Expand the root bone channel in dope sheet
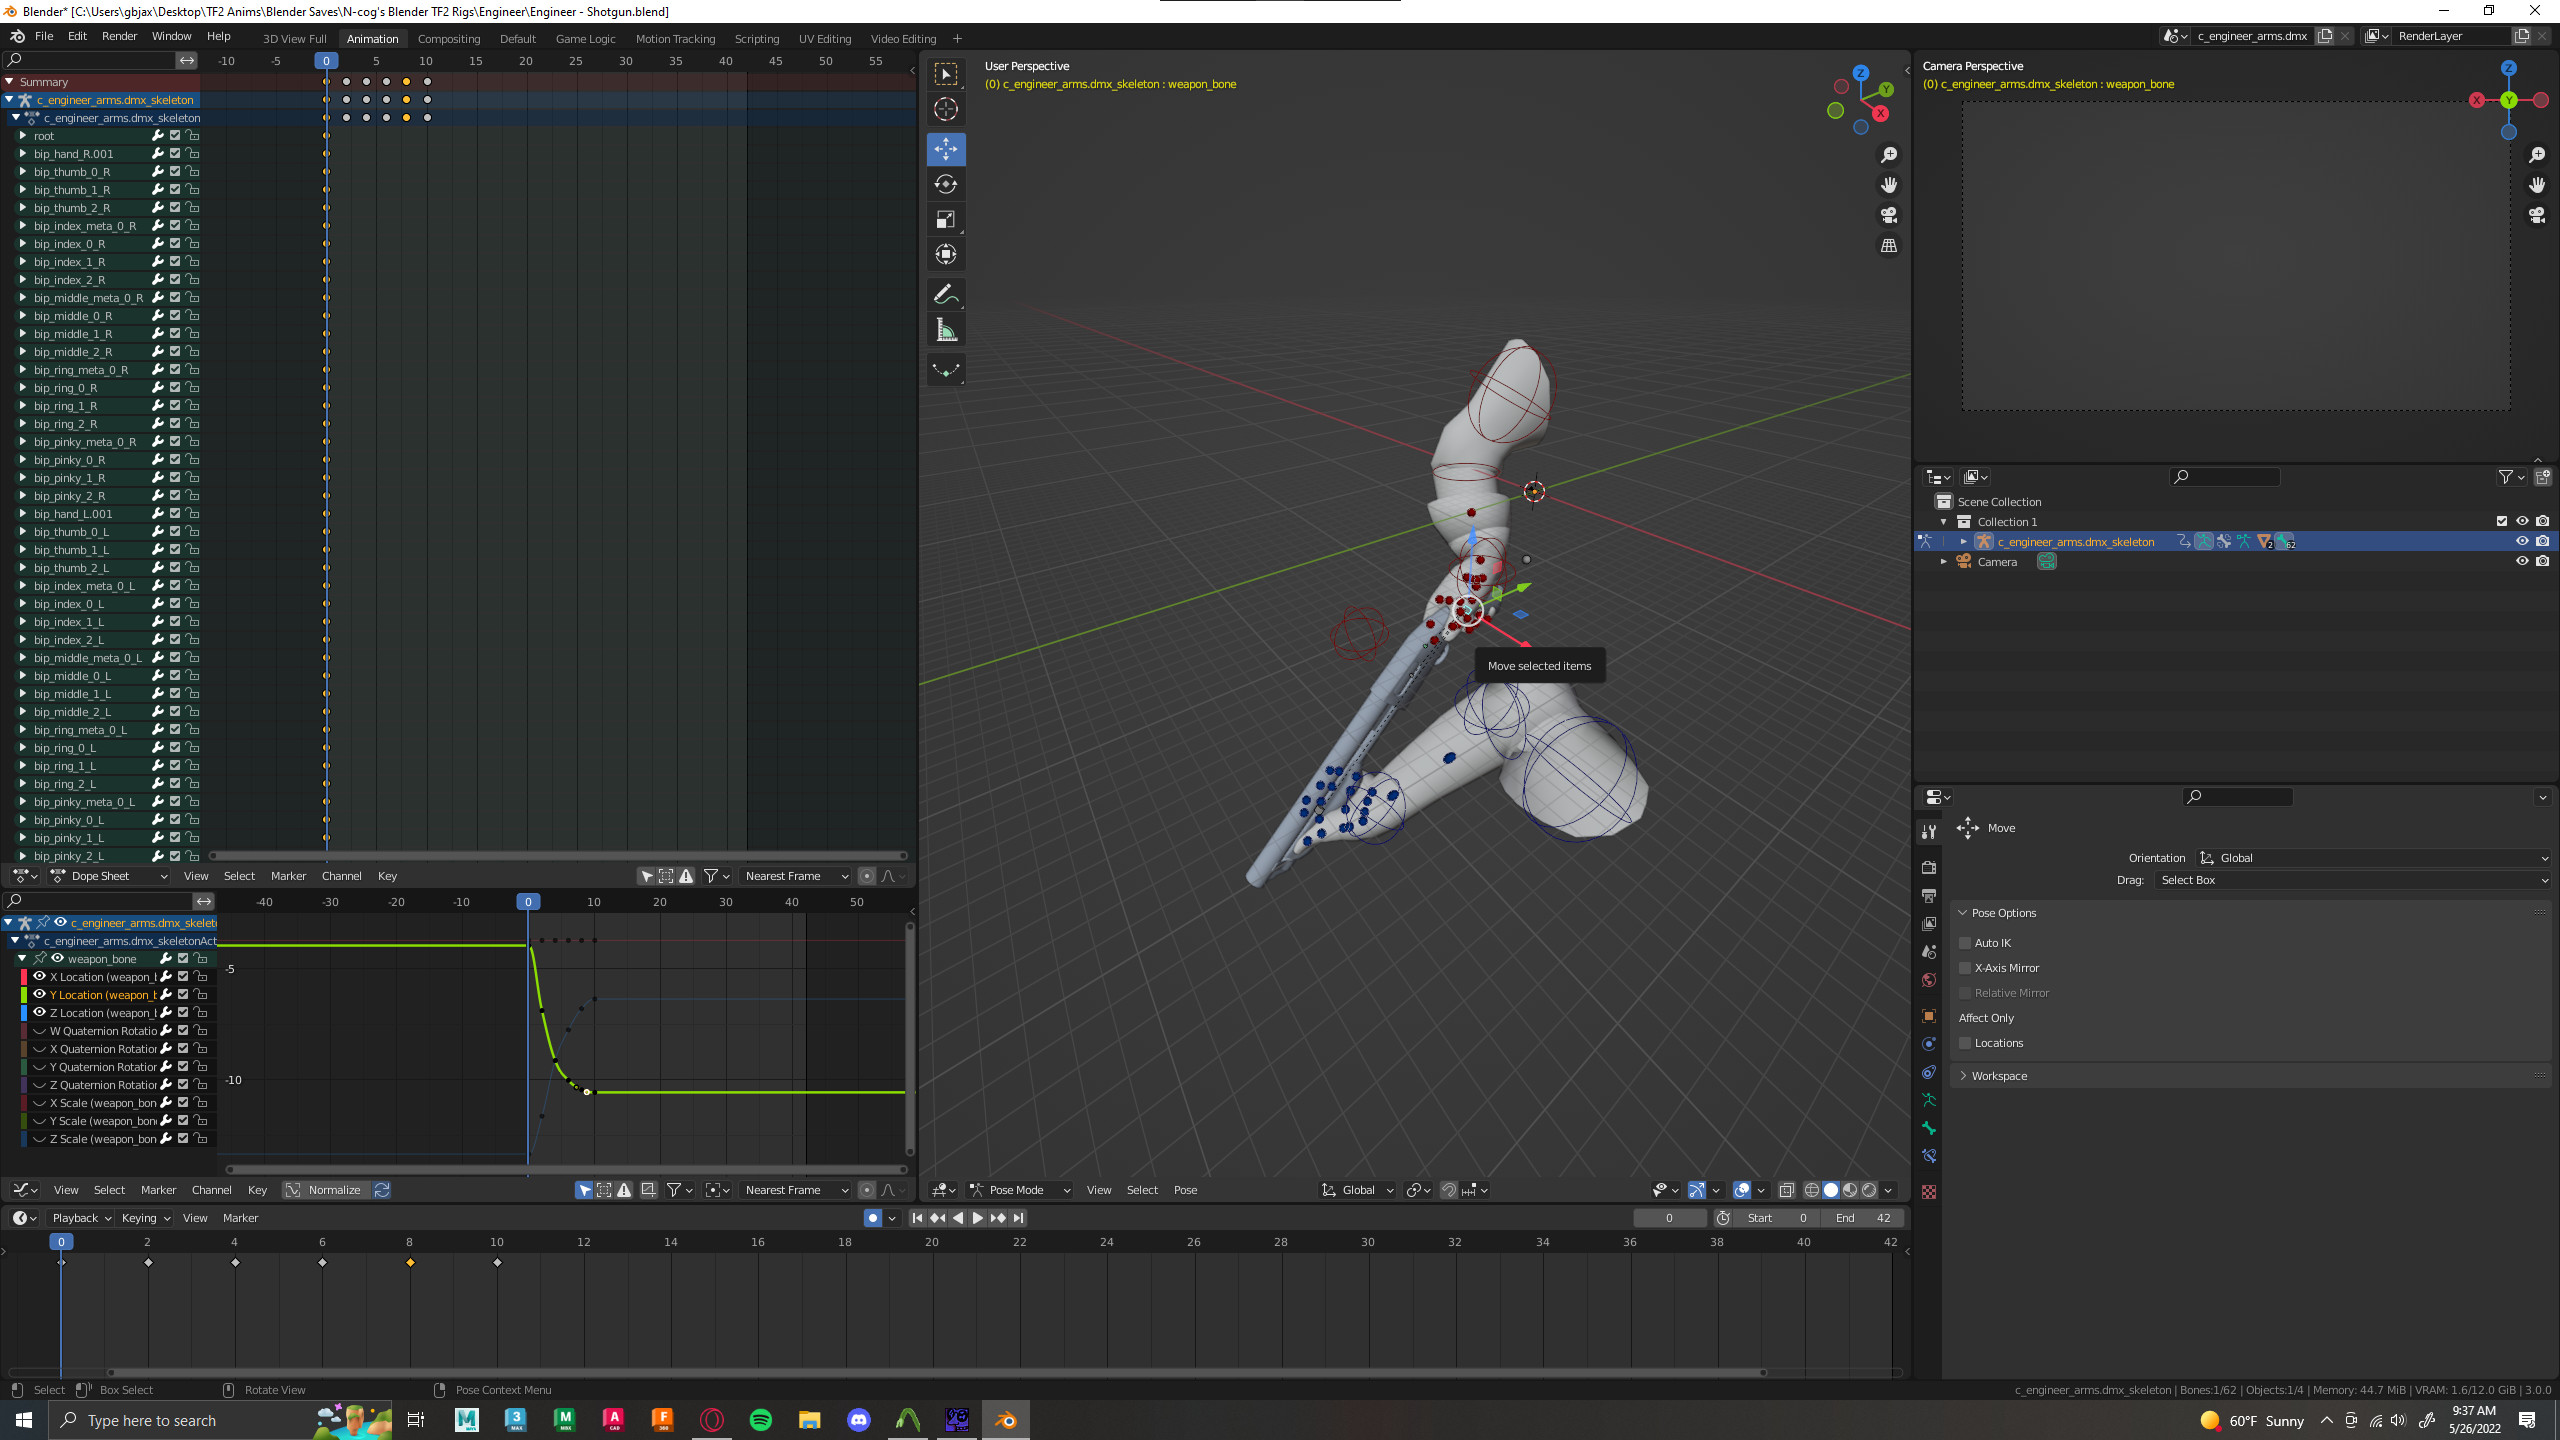Viewport: 2560px width, 1440px height. [23, 135]
